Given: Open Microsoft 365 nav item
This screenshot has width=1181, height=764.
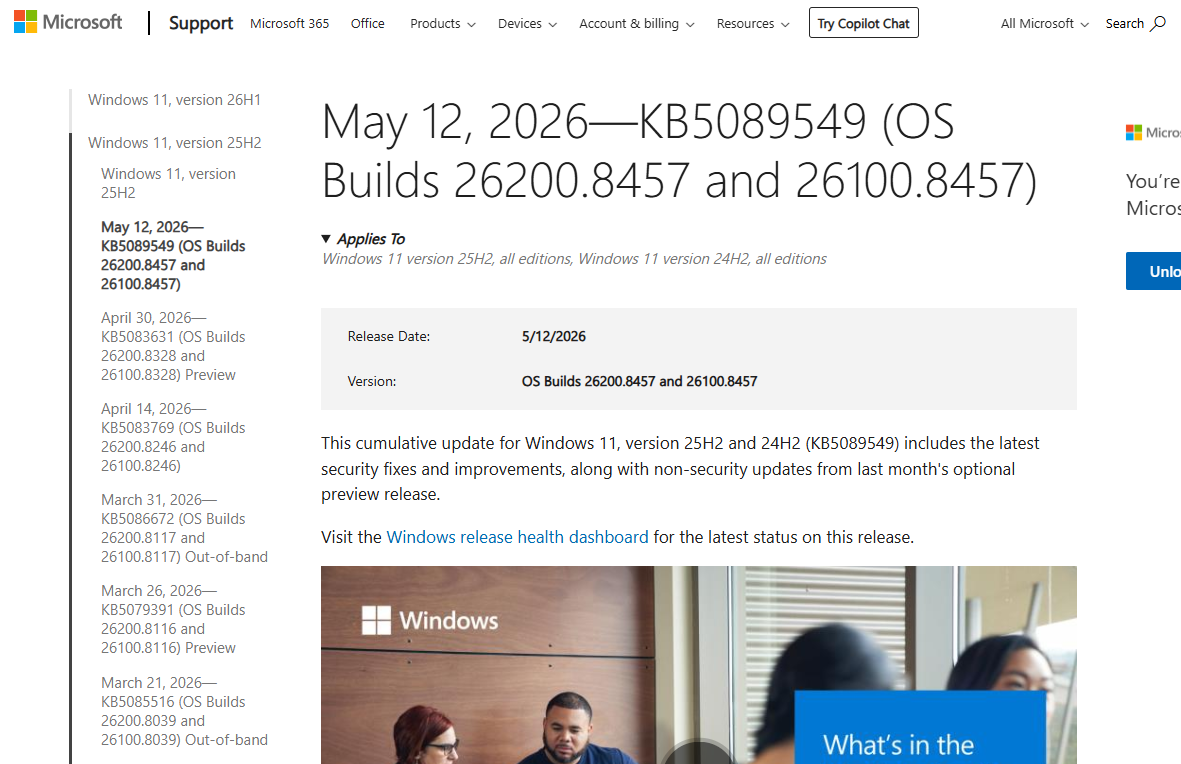Looking at the screenshot, I should click(x=289, y=23).
